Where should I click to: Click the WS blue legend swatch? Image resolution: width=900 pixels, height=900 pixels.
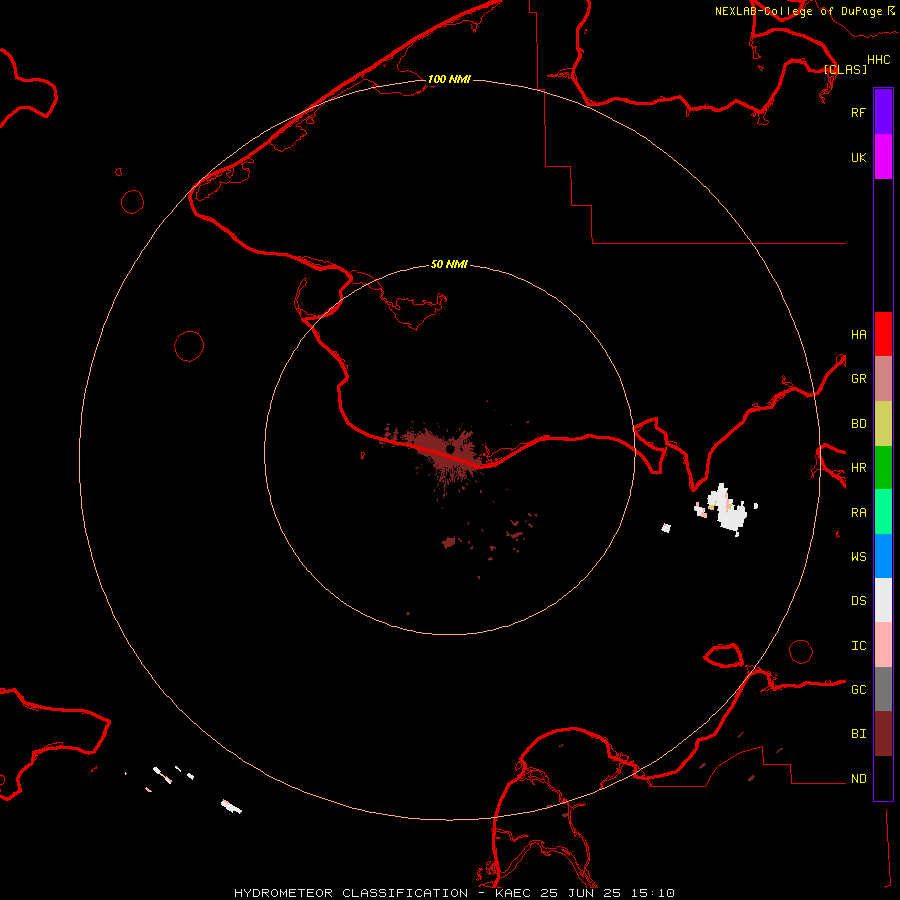[883, 556]
